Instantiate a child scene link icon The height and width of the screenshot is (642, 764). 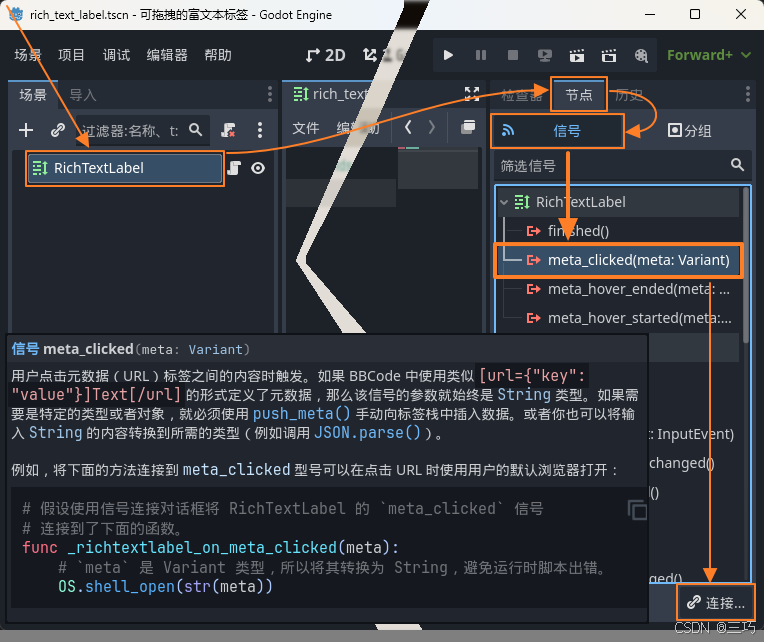pos(57,130)
